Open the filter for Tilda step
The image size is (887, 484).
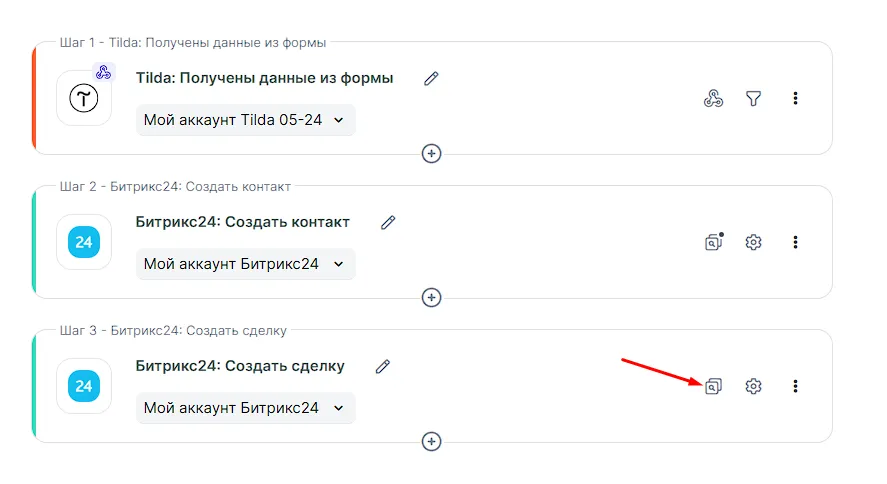754,98
